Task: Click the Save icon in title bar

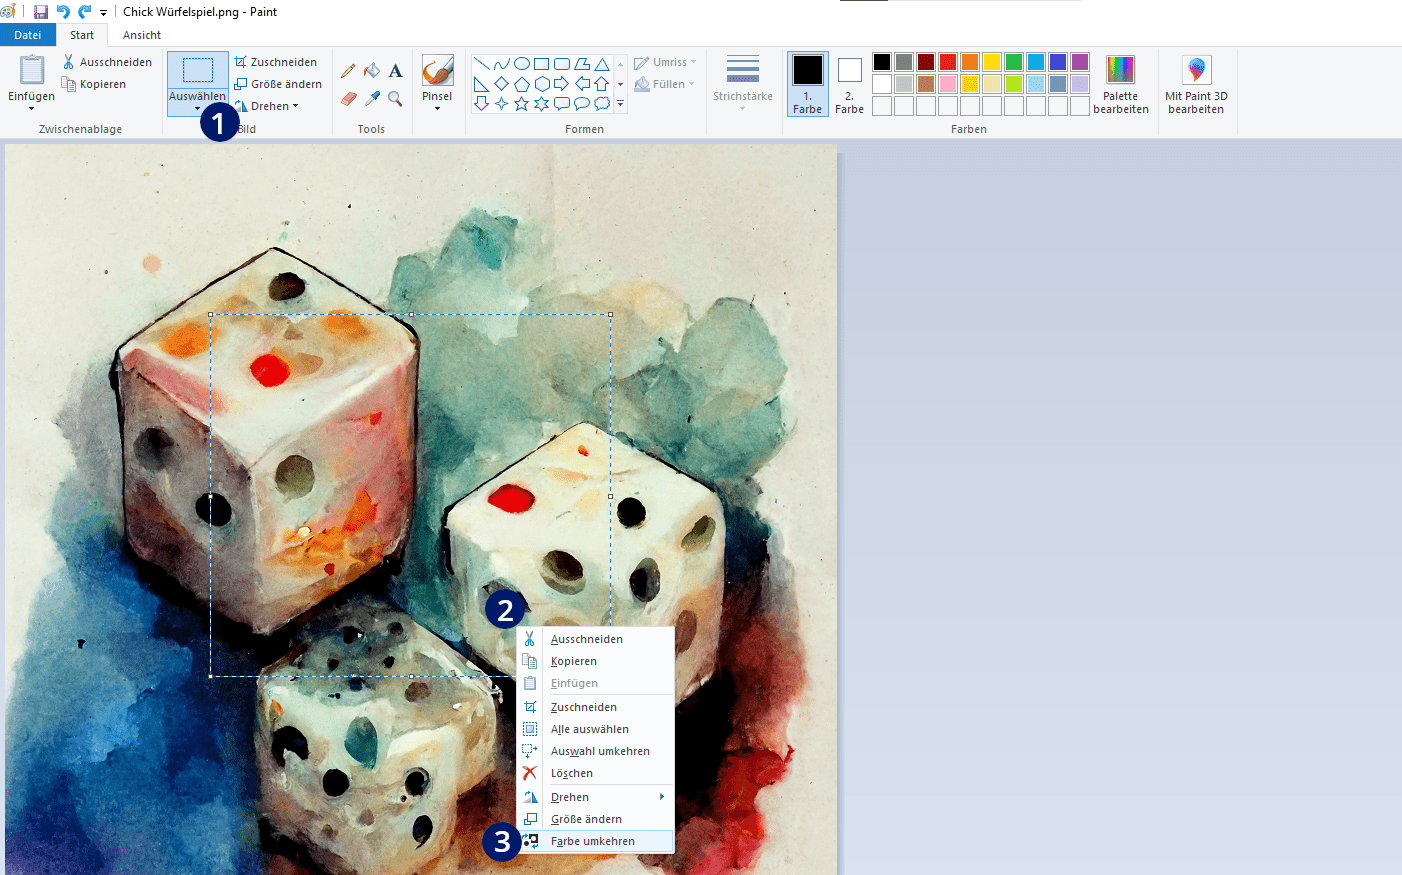Action: point(41,12)
